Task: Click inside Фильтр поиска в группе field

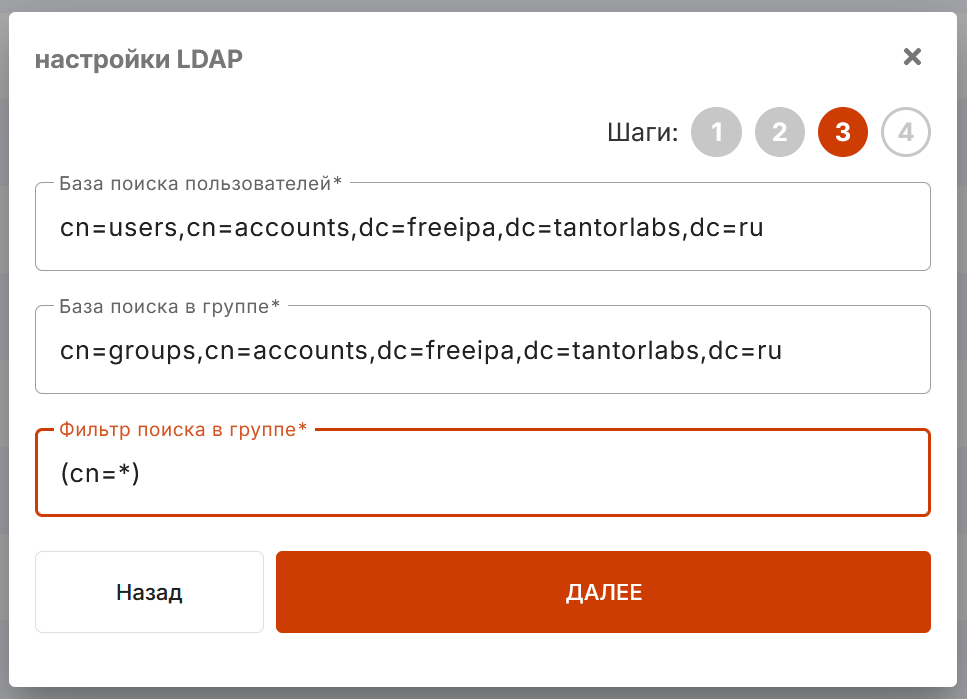Action: [x=483, y=473]
